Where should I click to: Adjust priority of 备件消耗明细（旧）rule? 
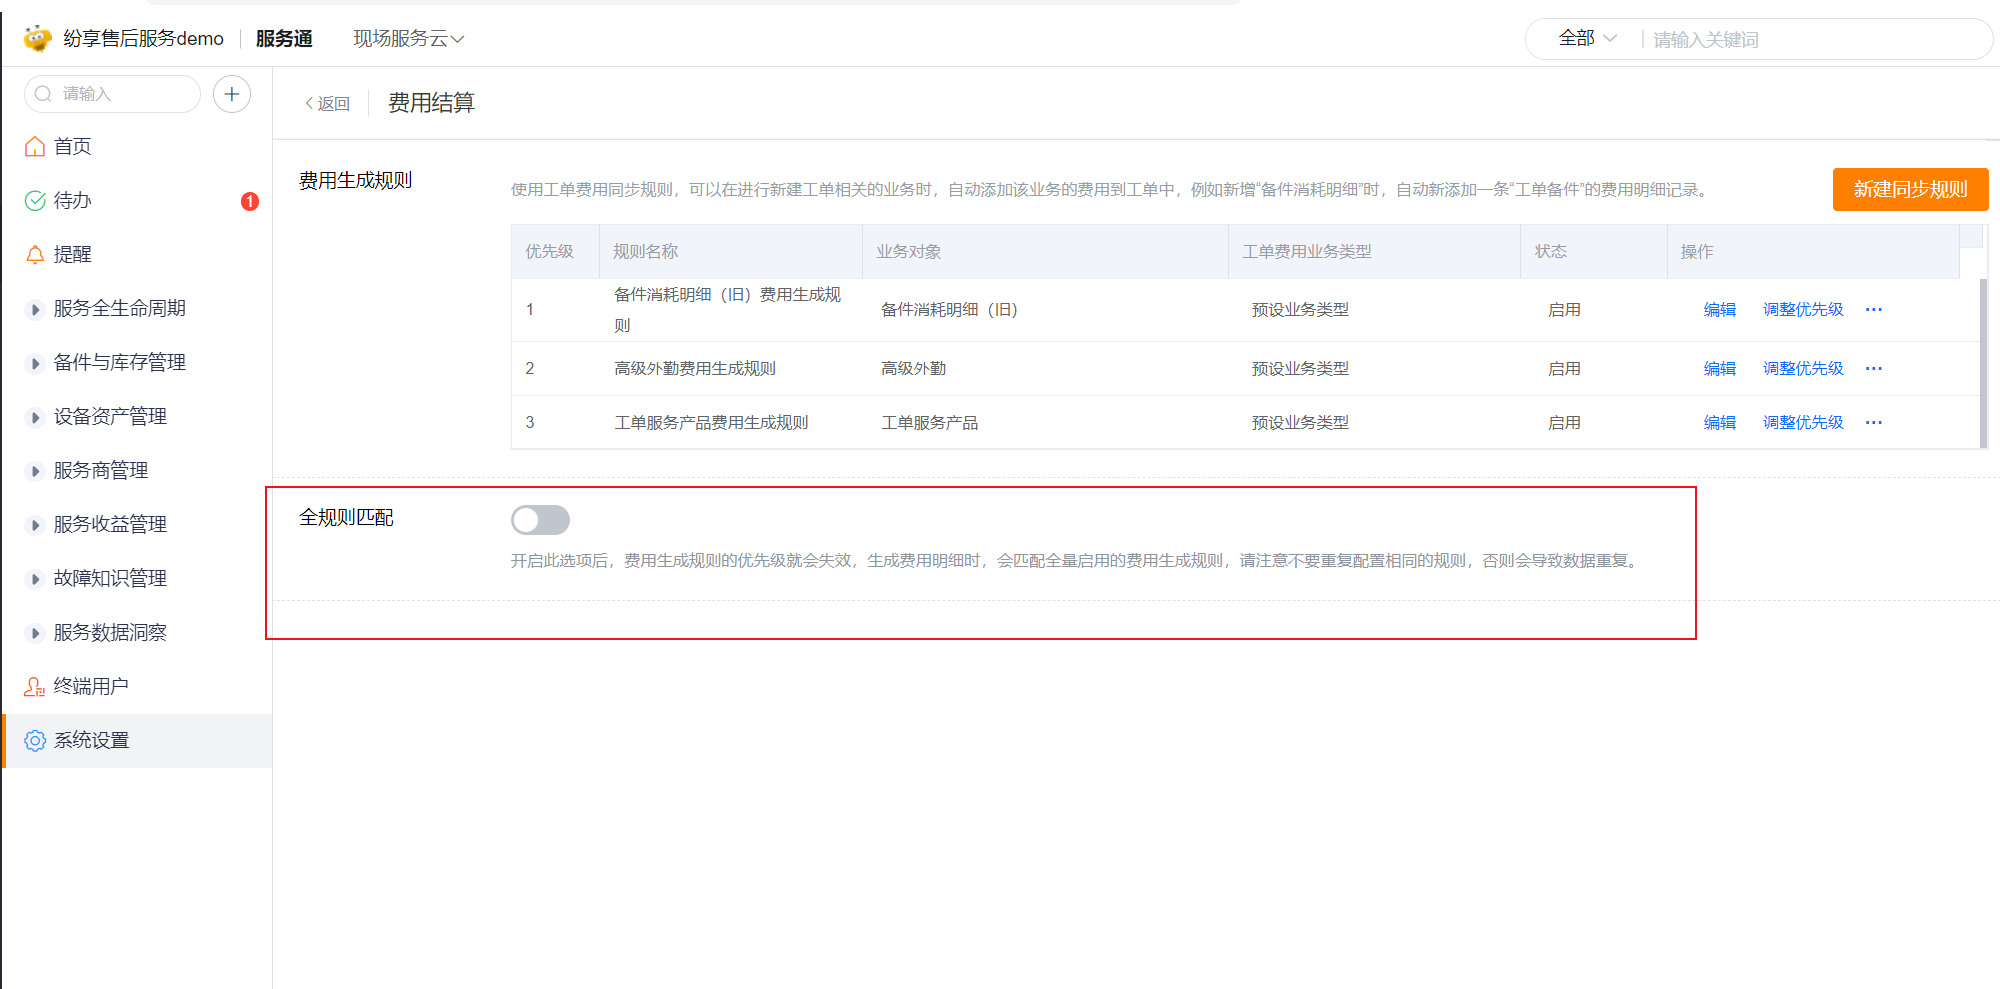click(1802, 309)
